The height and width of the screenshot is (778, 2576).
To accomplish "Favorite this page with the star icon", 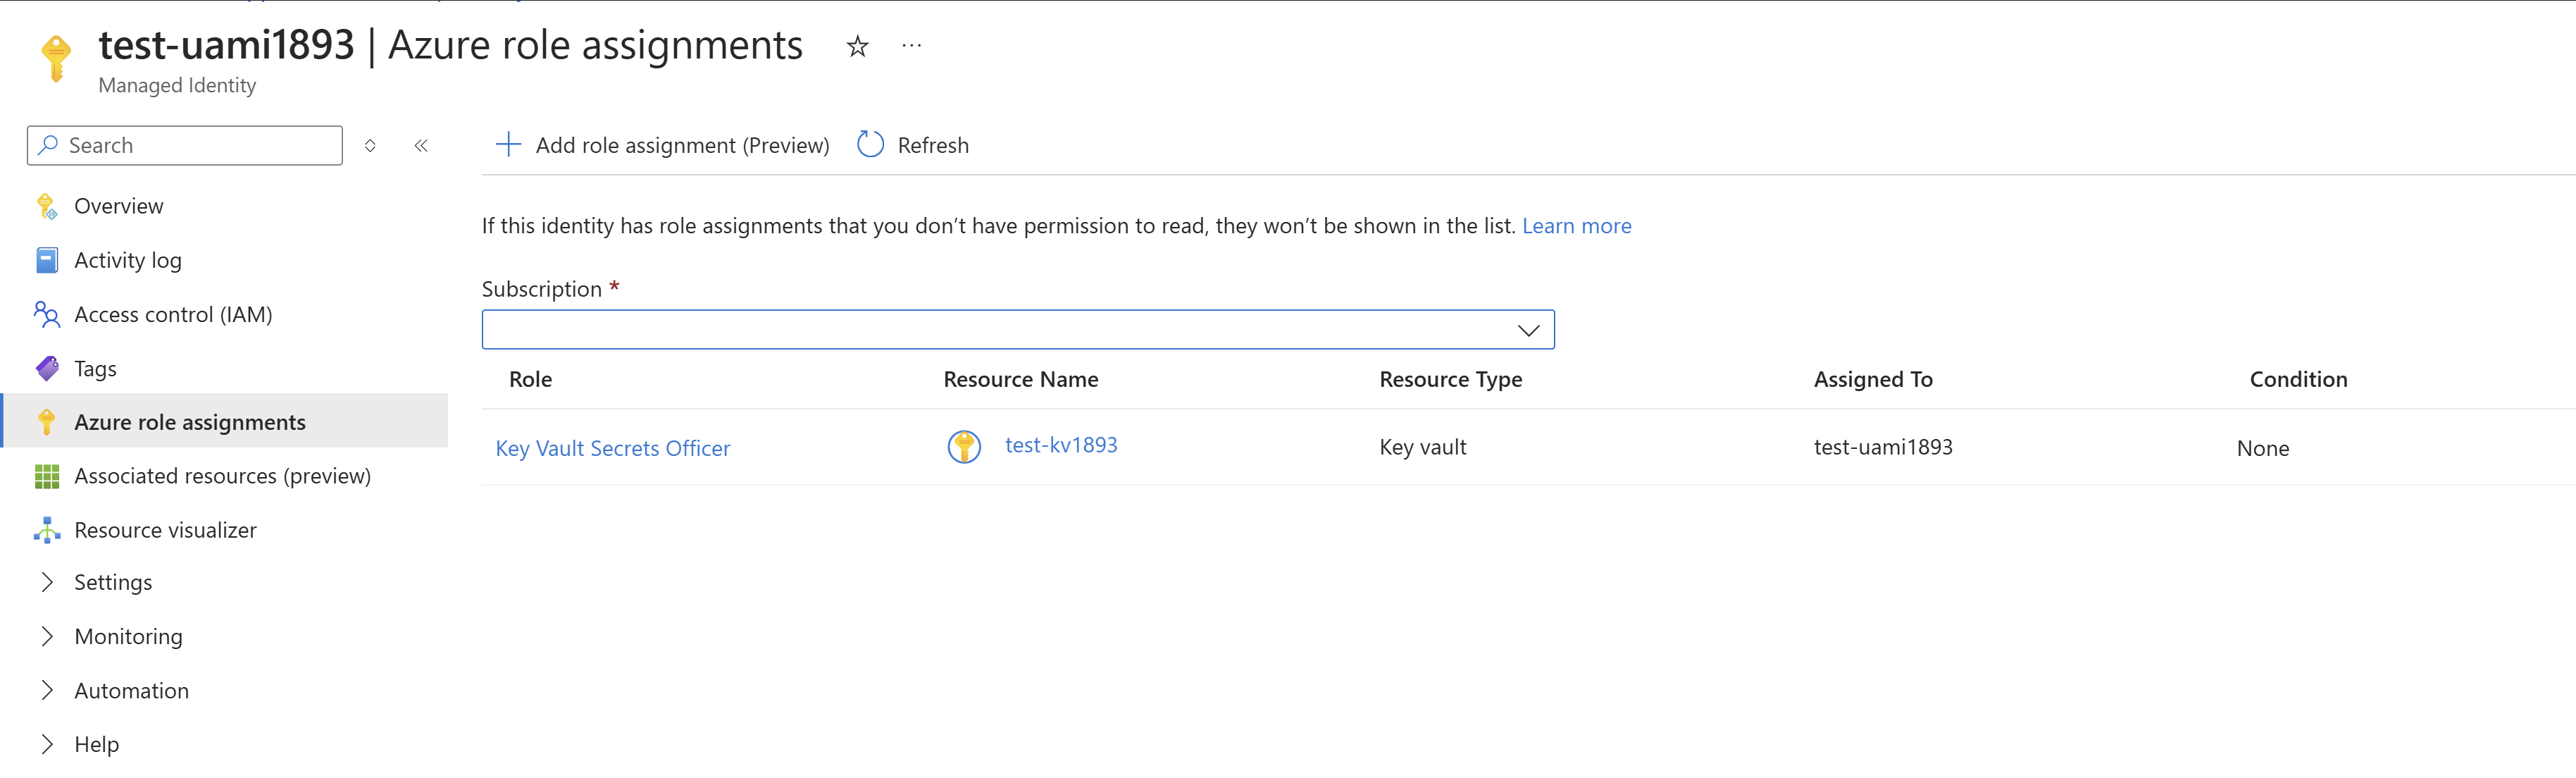I will (x=858, y=45).
